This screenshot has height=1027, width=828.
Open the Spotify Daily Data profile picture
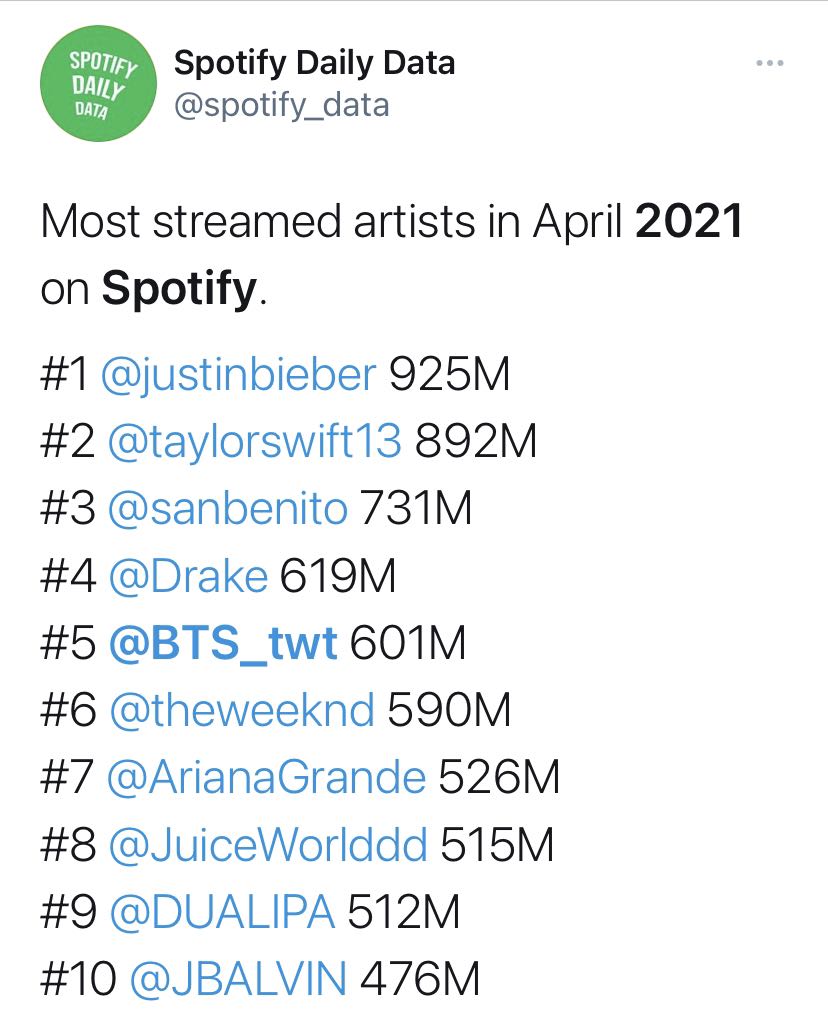(x=98, y=83)
